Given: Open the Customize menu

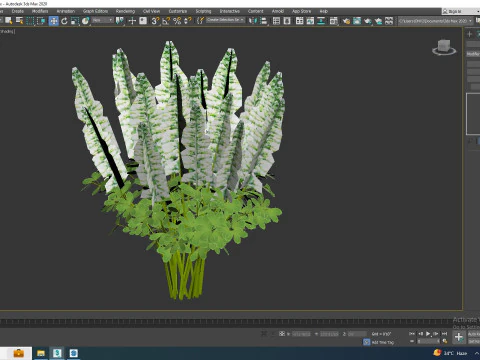Looking at the screenshot, I should coord(178,11).
